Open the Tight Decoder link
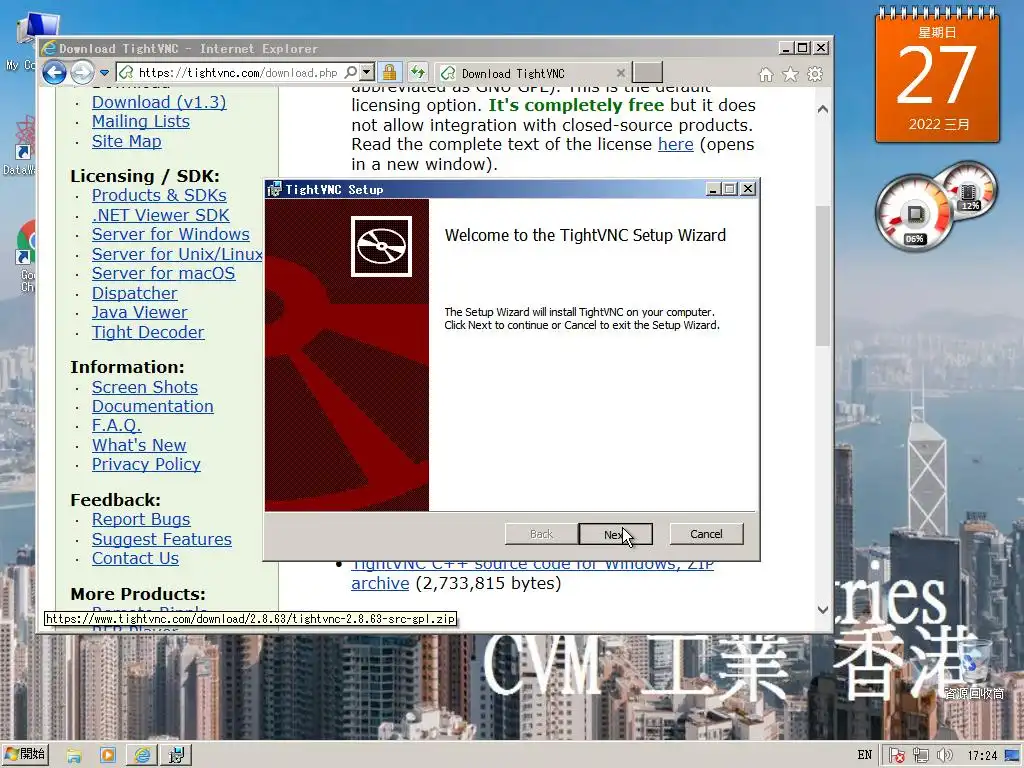Viewport: 1024px width, 768px height. click(x=148, y=332)
